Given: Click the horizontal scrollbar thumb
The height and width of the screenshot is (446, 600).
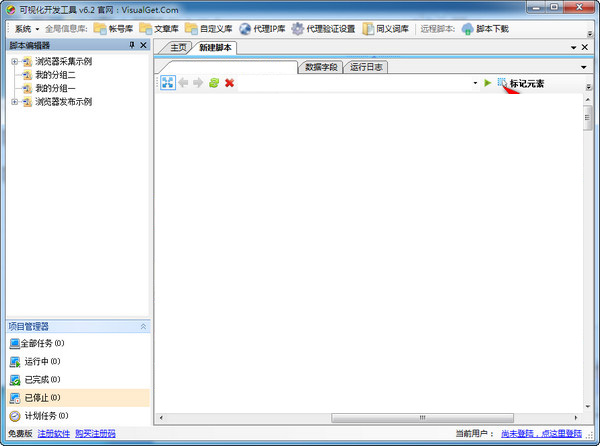Looking at the screenshot, I should tap(422, 418).
